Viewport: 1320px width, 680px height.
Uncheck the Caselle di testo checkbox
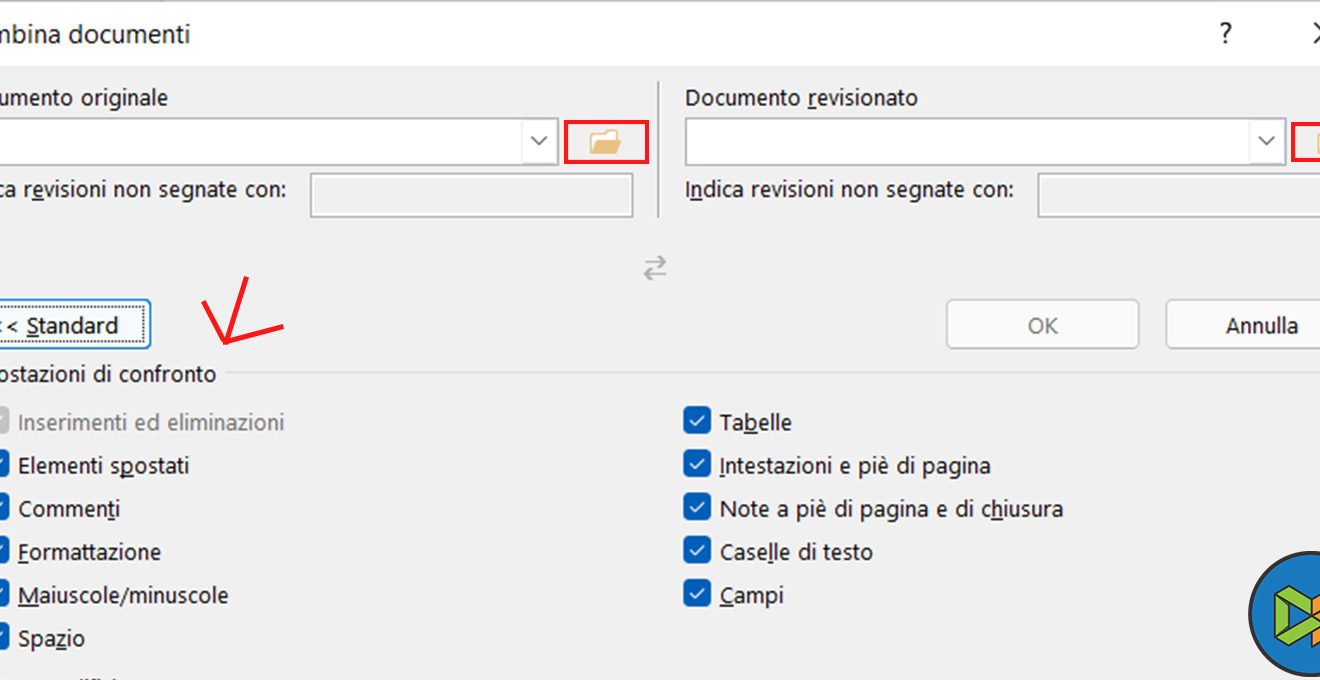pos(697,550)
